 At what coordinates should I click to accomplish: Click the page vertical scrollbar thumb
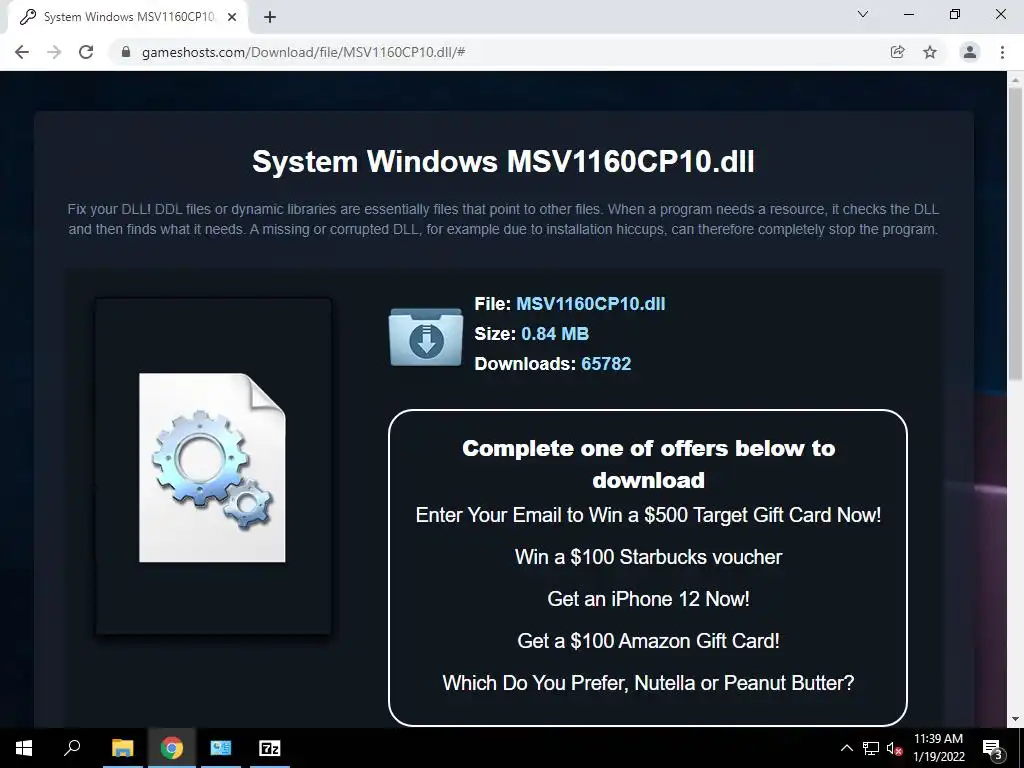pos(1015,232)
